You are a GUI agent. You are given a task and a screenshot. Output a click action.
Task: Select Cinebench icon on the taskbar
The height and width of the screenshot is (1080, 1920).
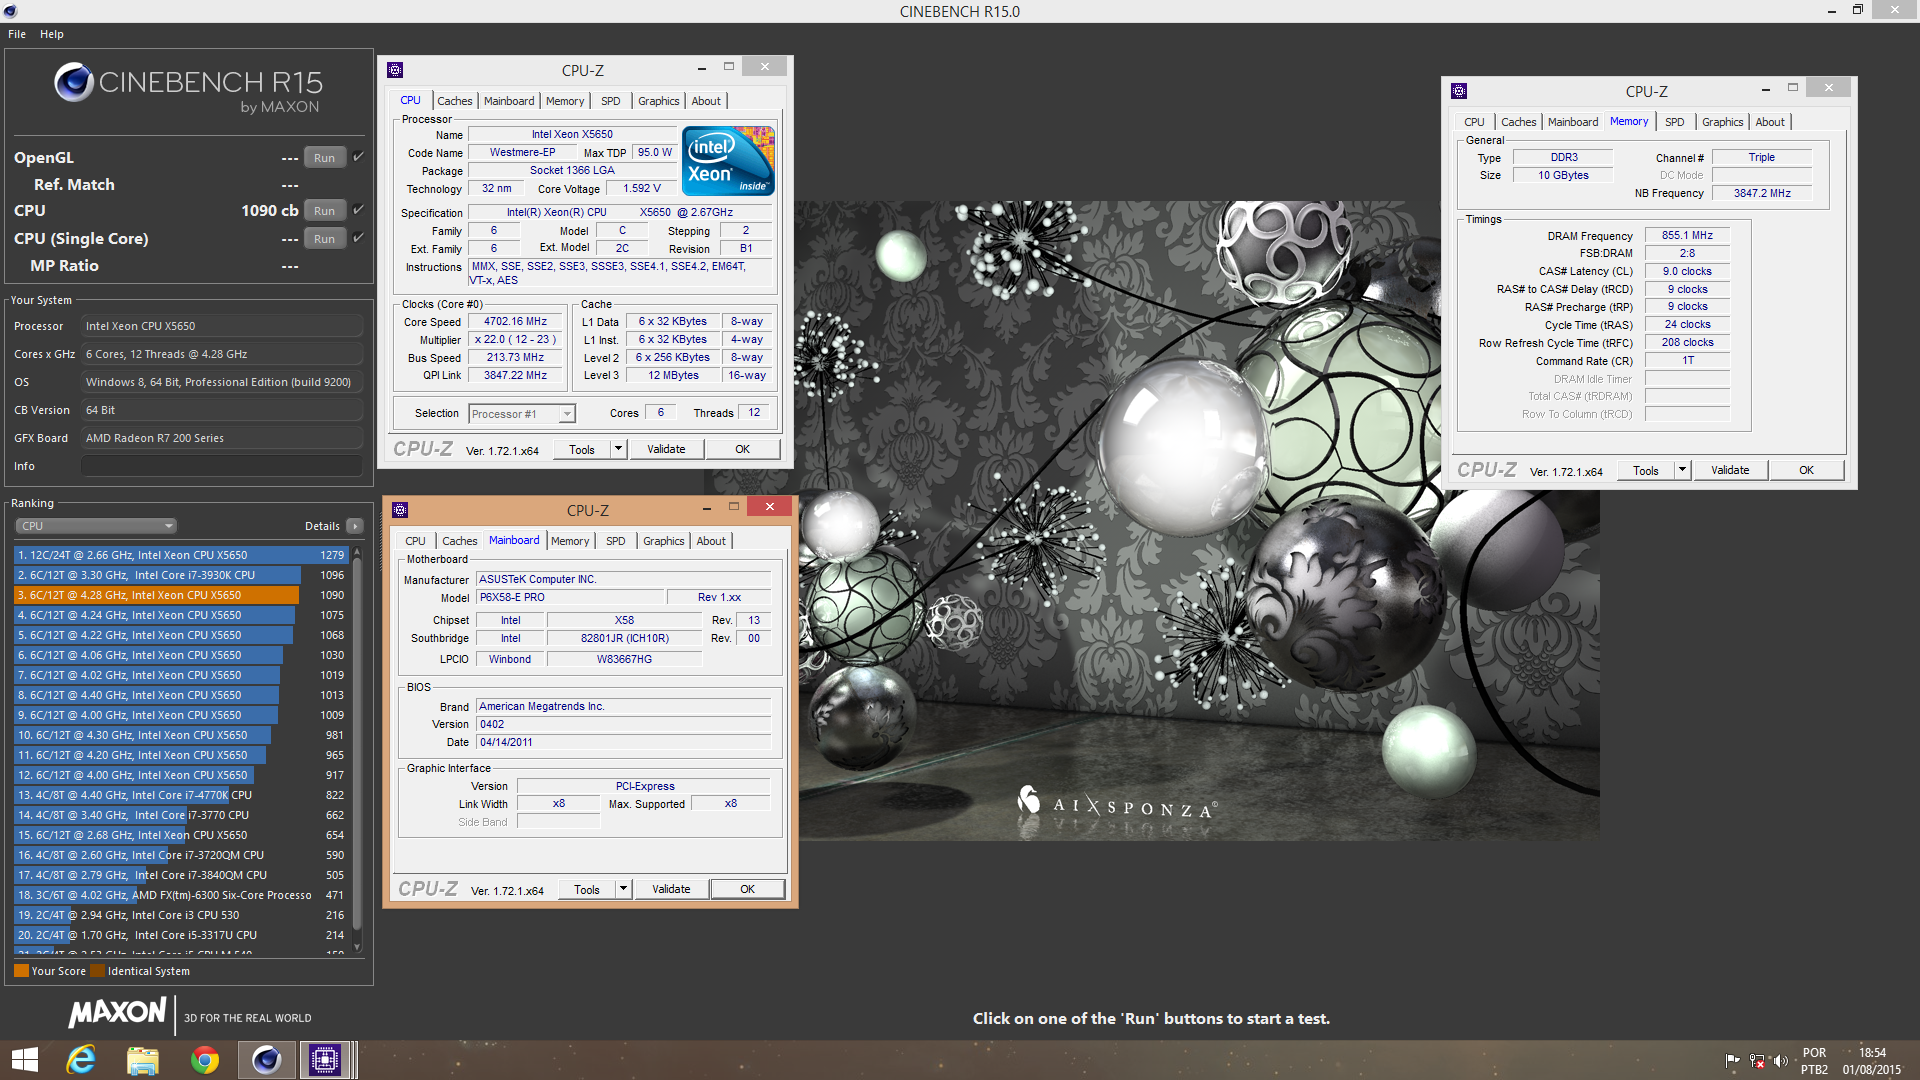266,1059
